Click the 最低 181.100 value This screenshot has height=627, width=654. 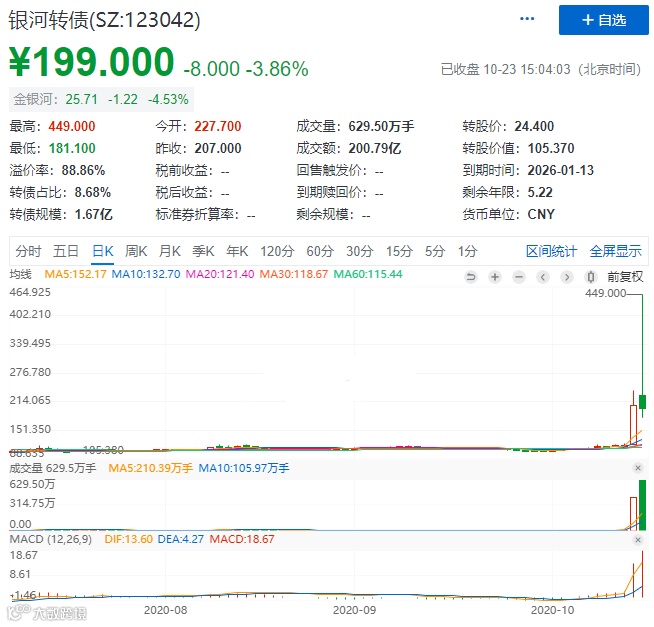72,148
